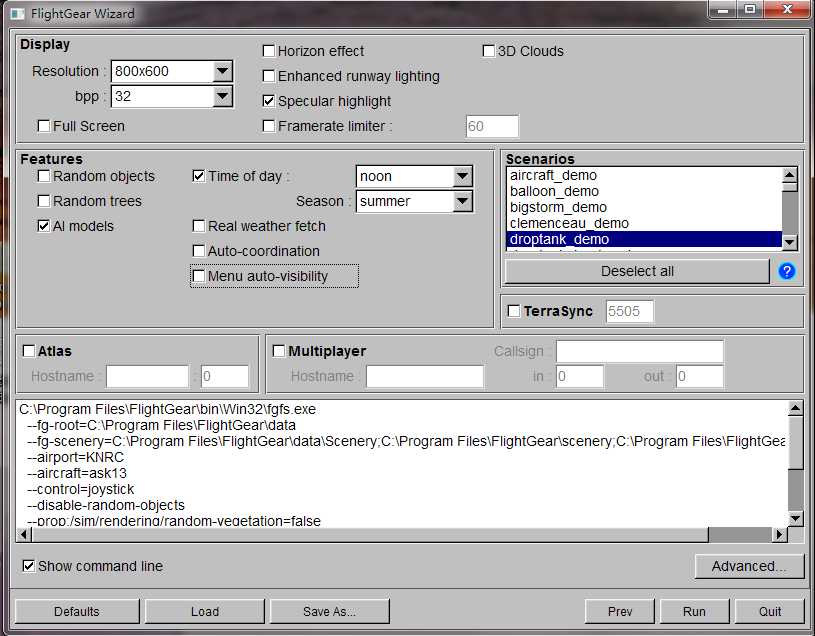The height and width of the screenshot is (636, 815).
Task: Open Time of day noon dropdown
Action: tap(462, 176)
